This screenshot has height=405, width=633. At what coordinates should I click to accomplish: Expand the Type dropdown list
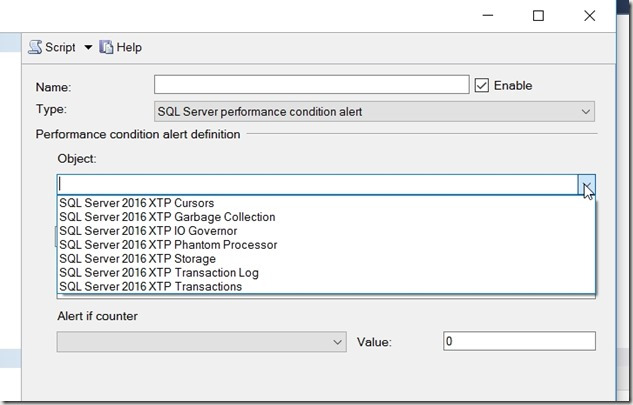point(585,112)
